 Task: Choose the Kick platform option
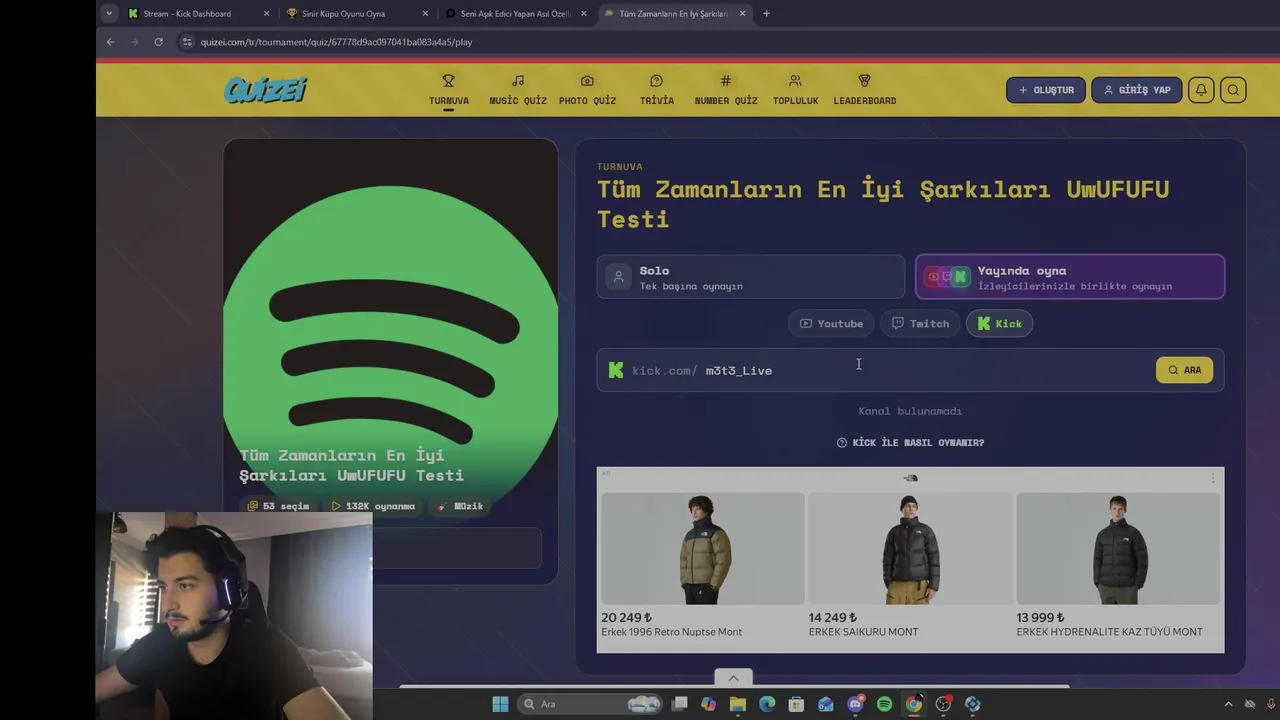[x=999, y=323]
